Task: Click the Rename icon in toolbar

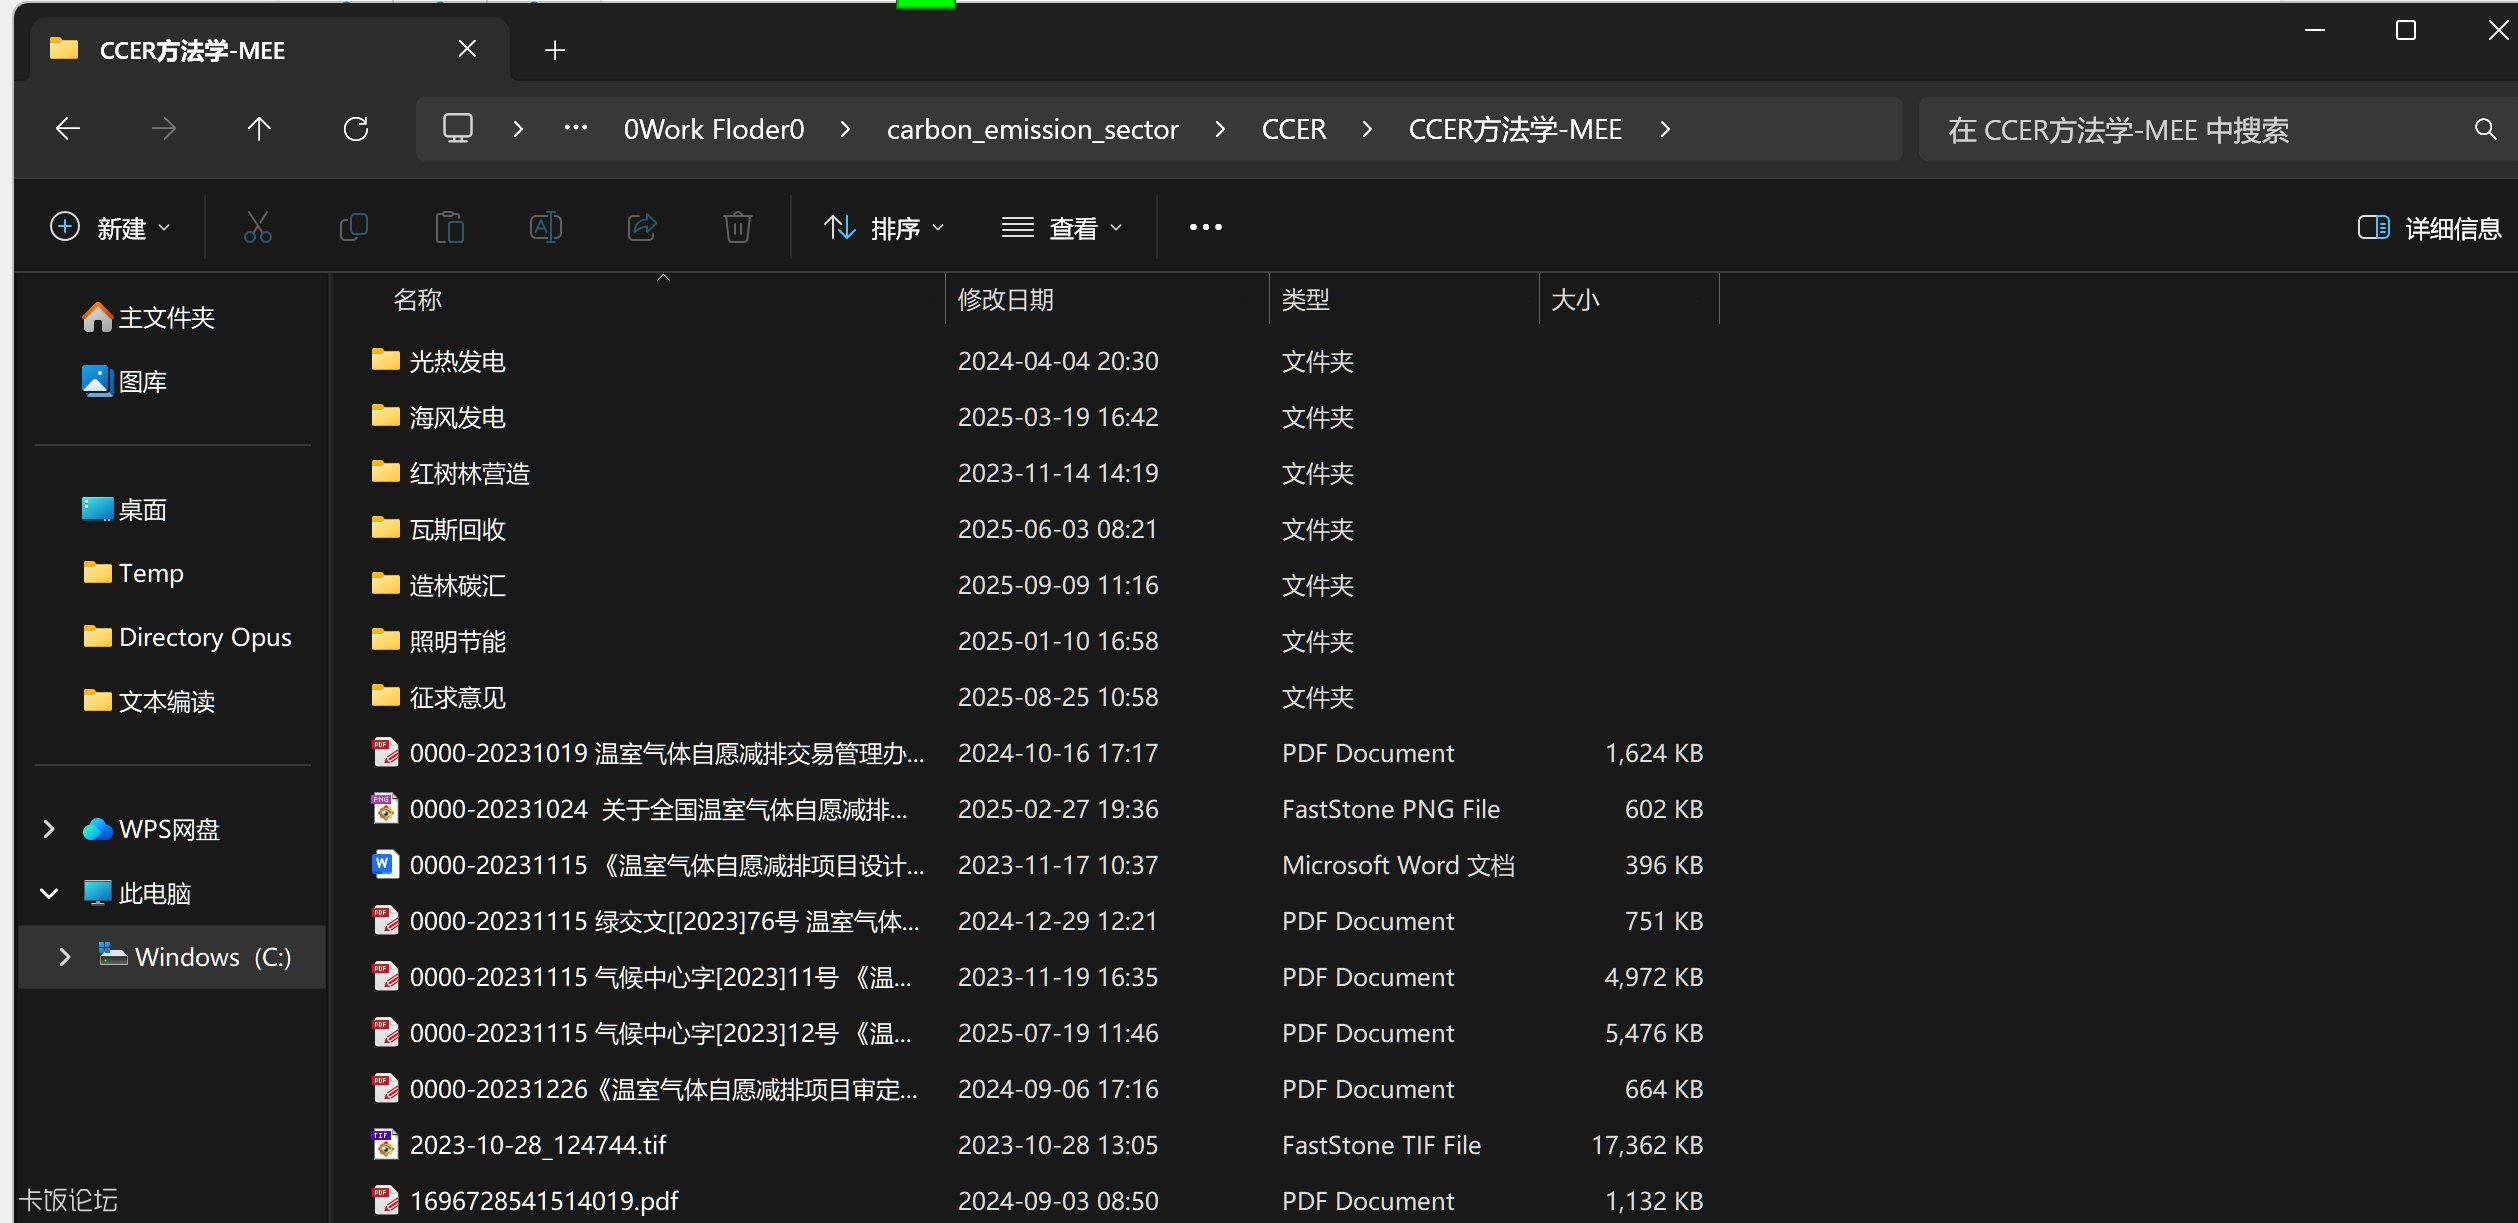Action: (545, 228)
